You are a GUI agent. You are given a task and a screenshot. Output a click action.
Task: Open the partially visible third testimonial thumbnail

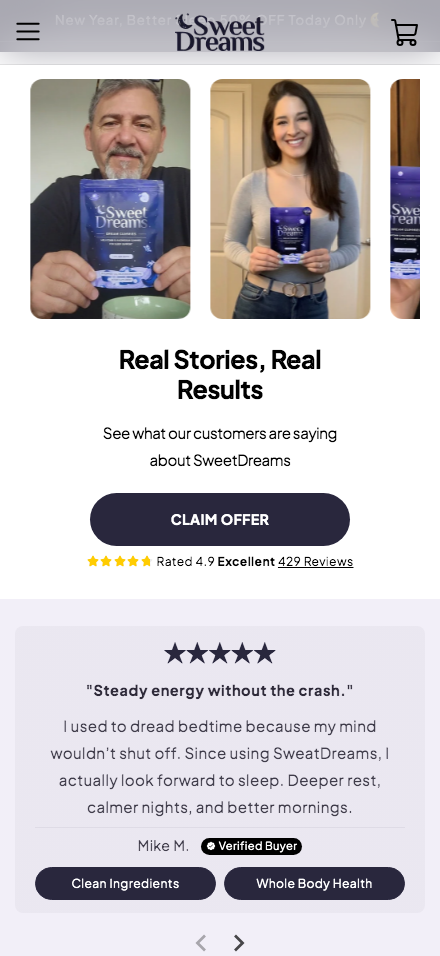(405, 199)
